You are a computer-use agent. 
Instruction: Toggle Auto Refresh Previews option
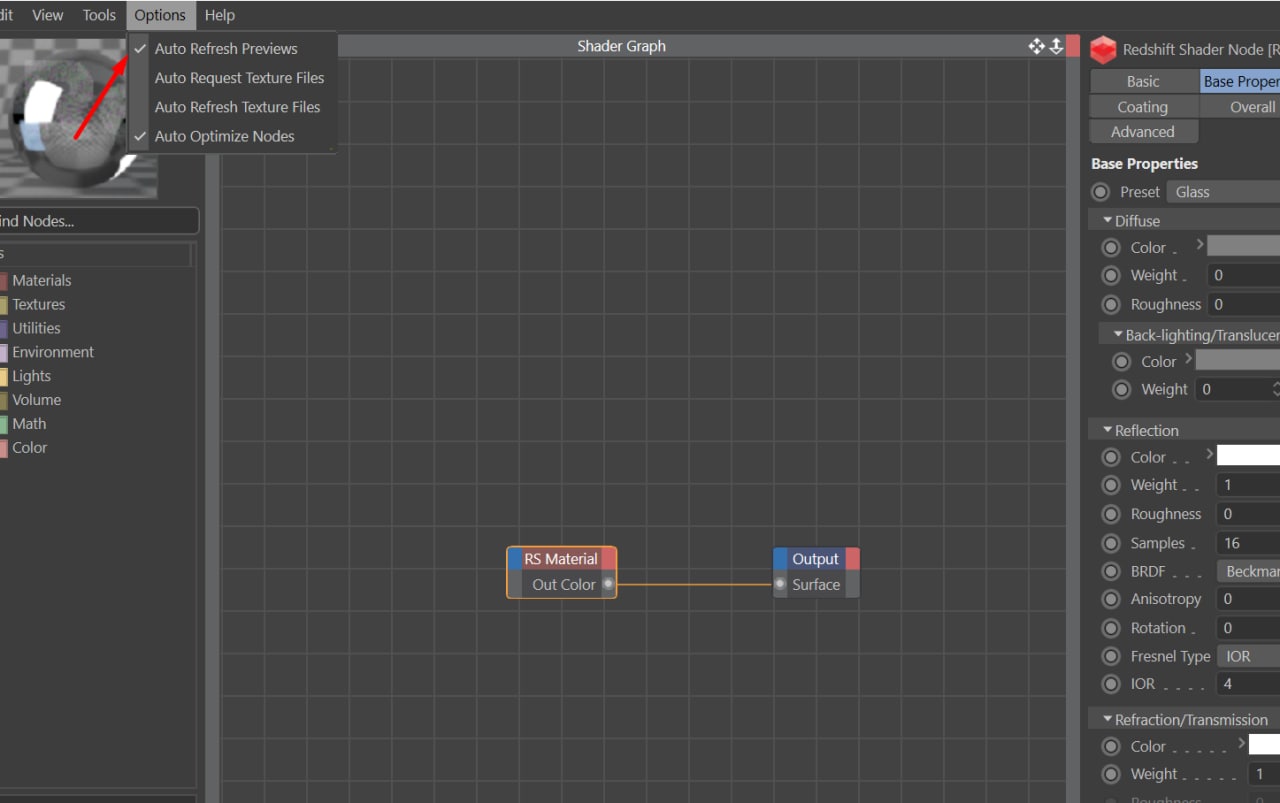click(226, 48)
